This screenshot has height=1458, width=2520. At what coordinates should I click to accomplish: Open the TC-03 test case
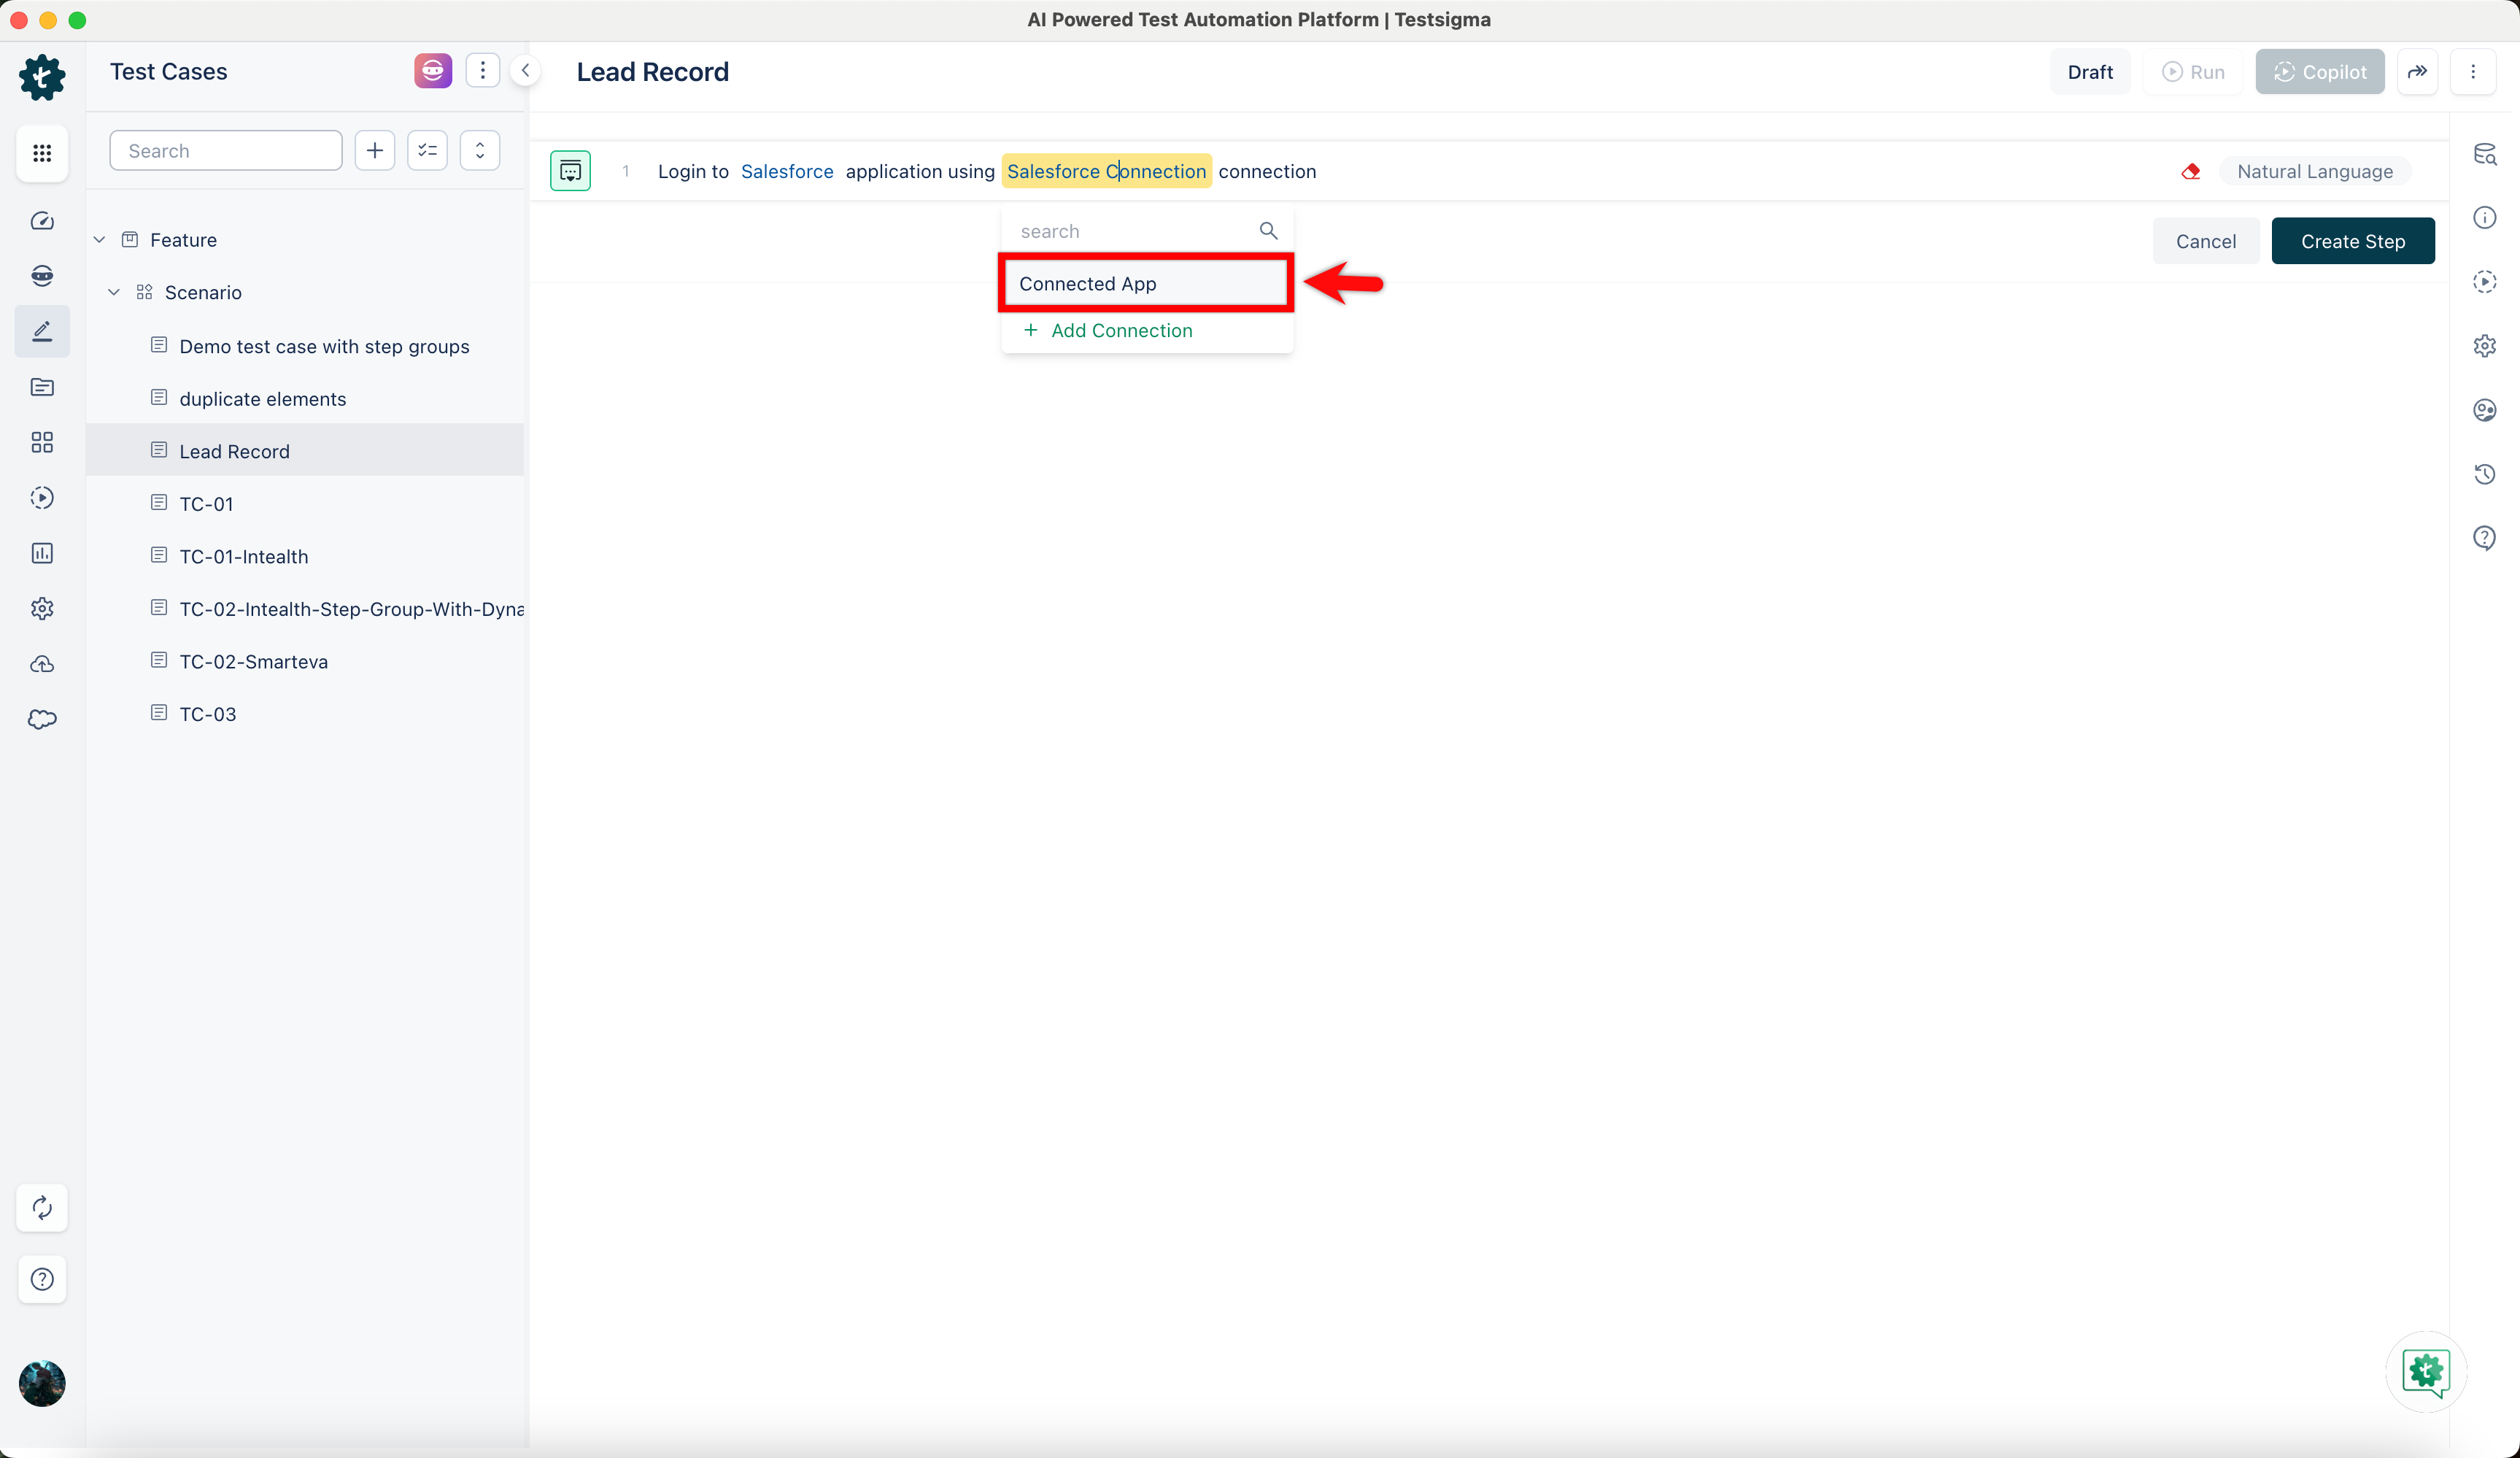pos(208,714)
